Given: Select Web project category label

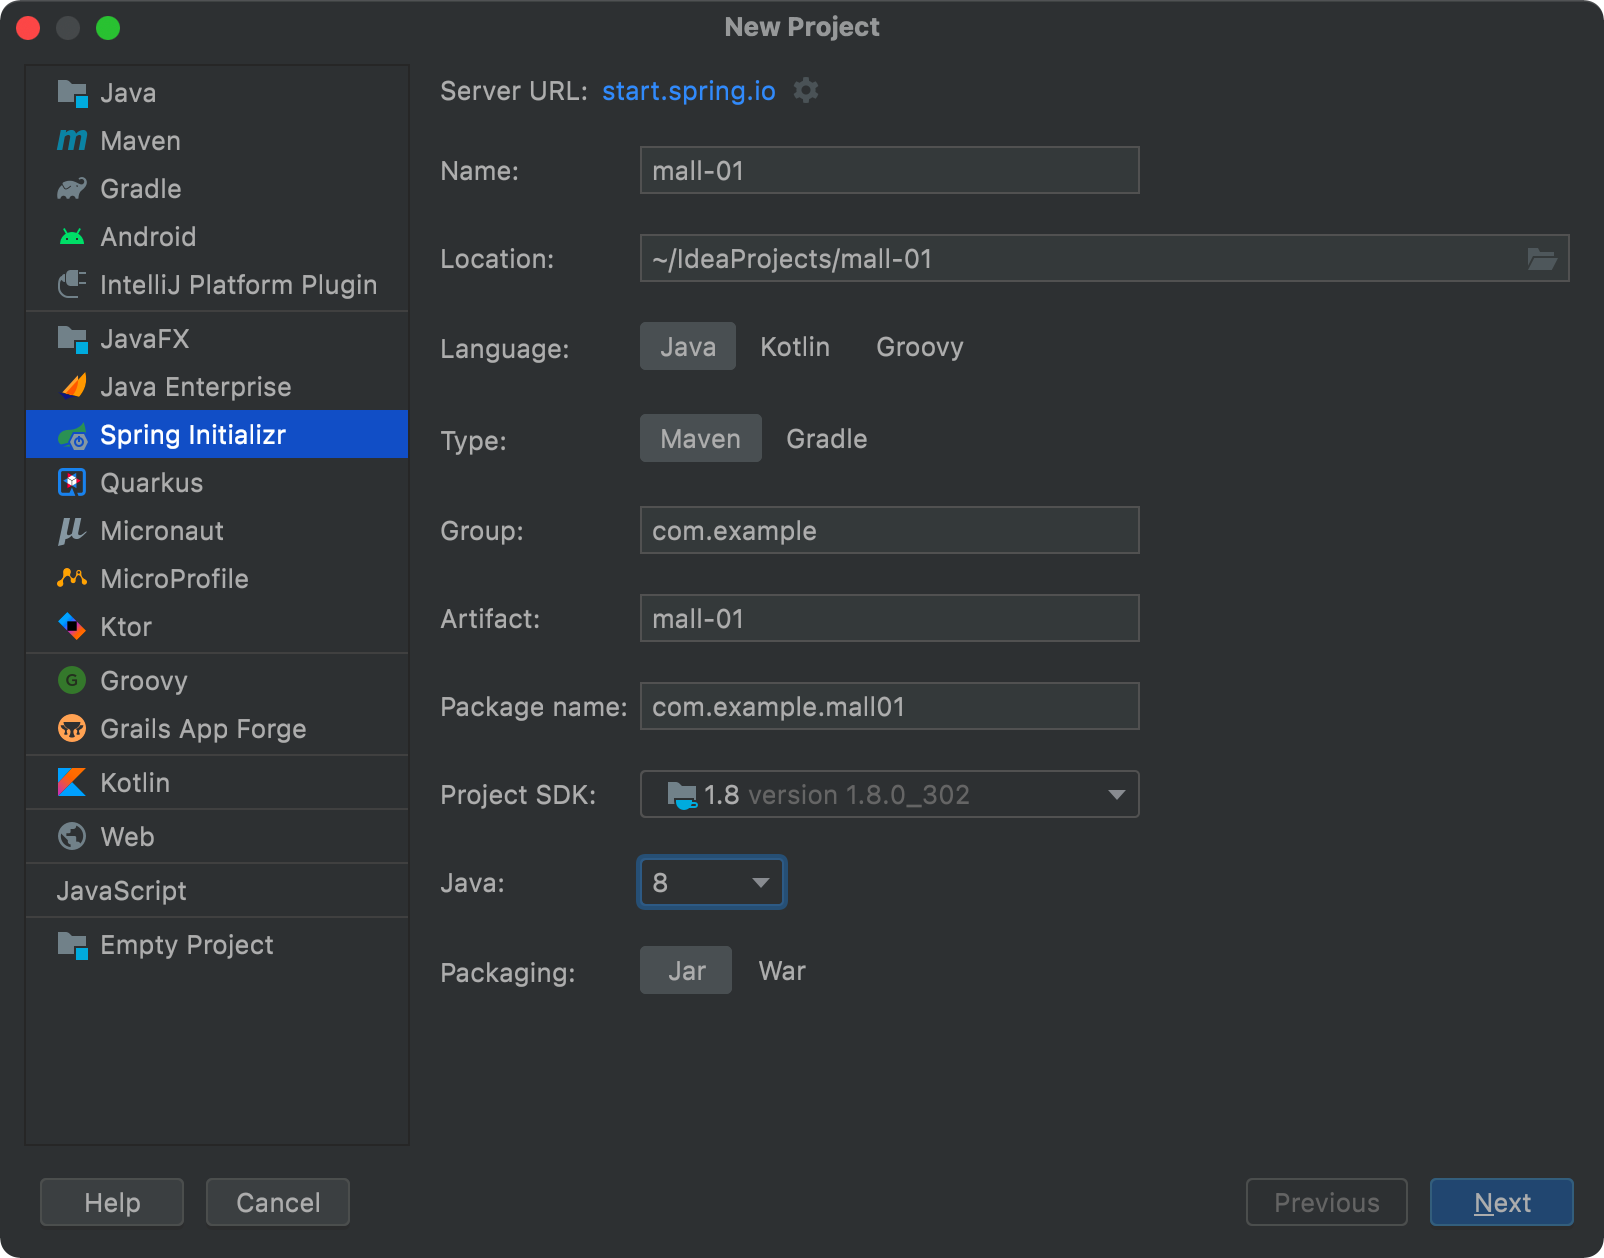Looking at the screenshot, I should (x=127, y=837).
